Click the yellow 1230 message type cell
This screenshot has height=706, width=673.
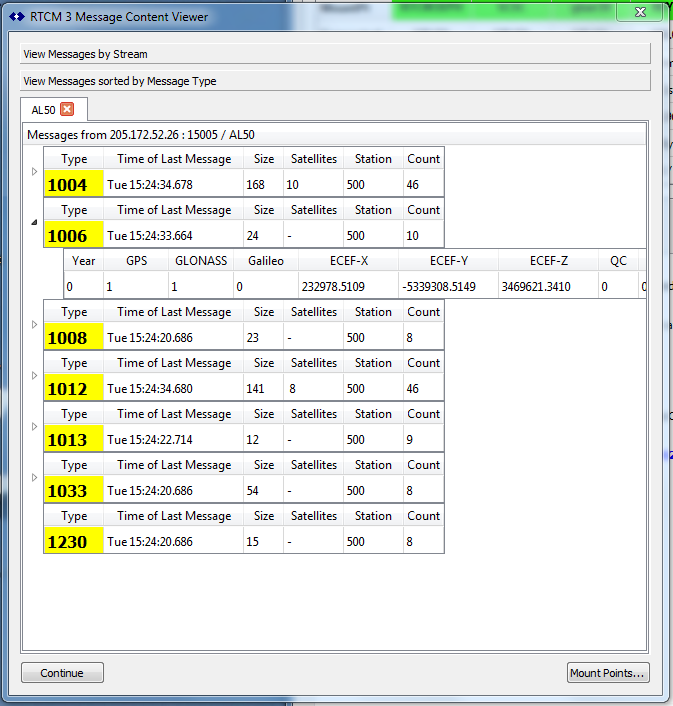[x=73, y=542]
